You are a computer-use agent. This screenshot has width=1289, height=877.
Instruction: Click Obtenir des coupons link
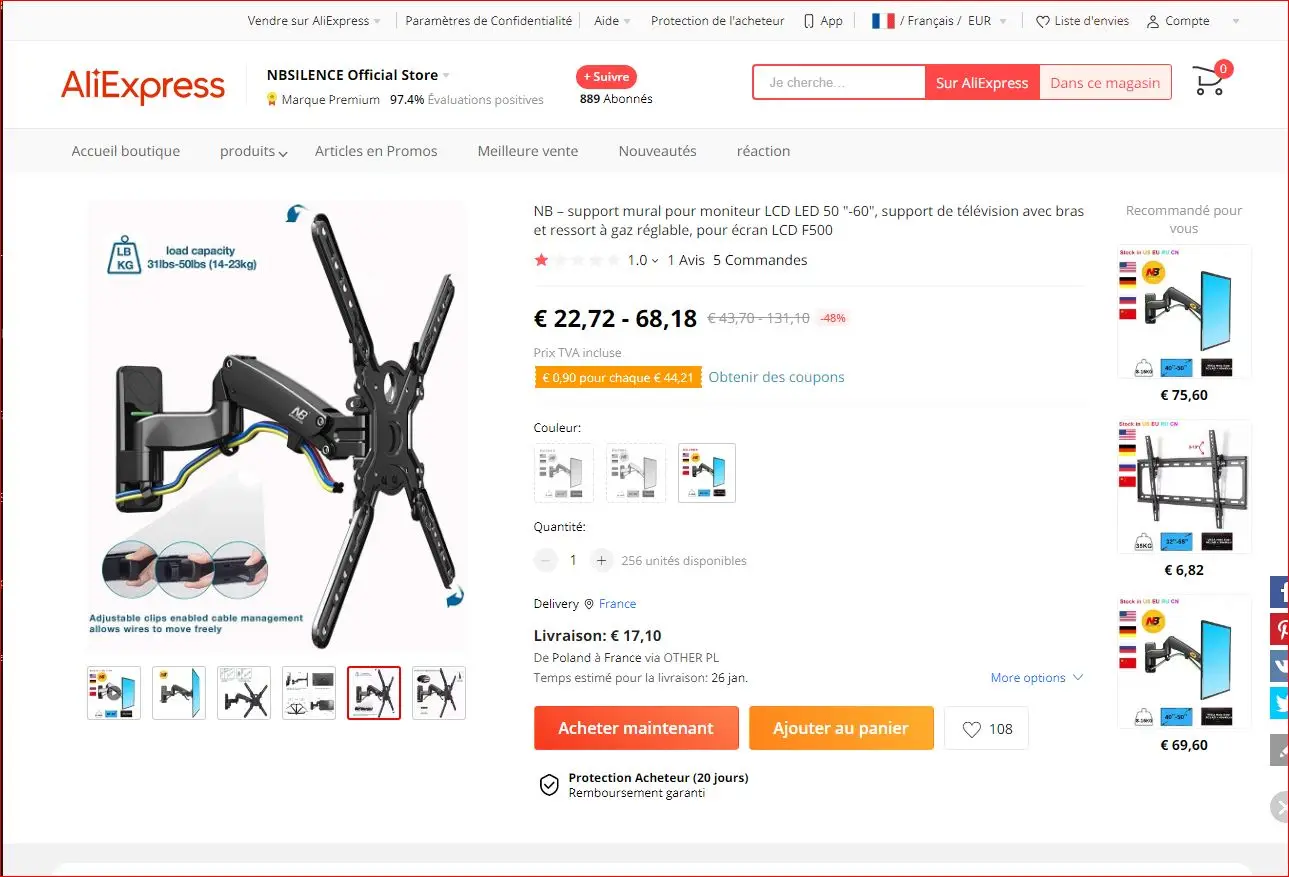coord(776,377)
